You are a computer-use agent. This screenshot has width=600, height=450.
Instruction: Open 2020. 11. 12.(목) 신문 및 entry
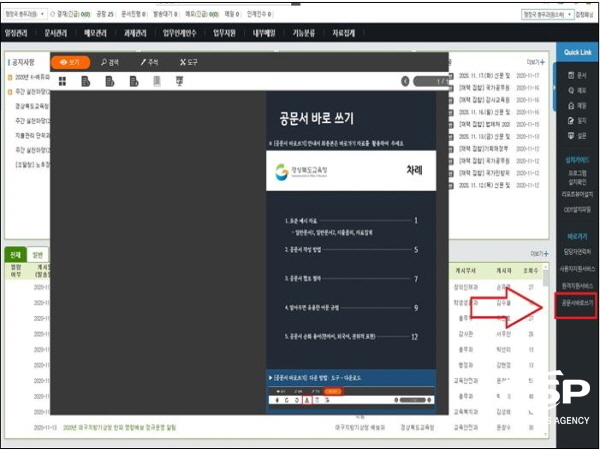484,185
